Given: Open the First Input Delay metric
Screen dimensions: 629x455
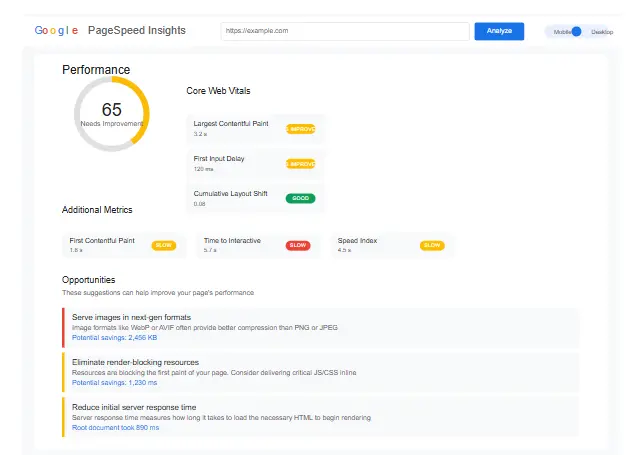Looking at the screenshot, I should click(256, 163).
